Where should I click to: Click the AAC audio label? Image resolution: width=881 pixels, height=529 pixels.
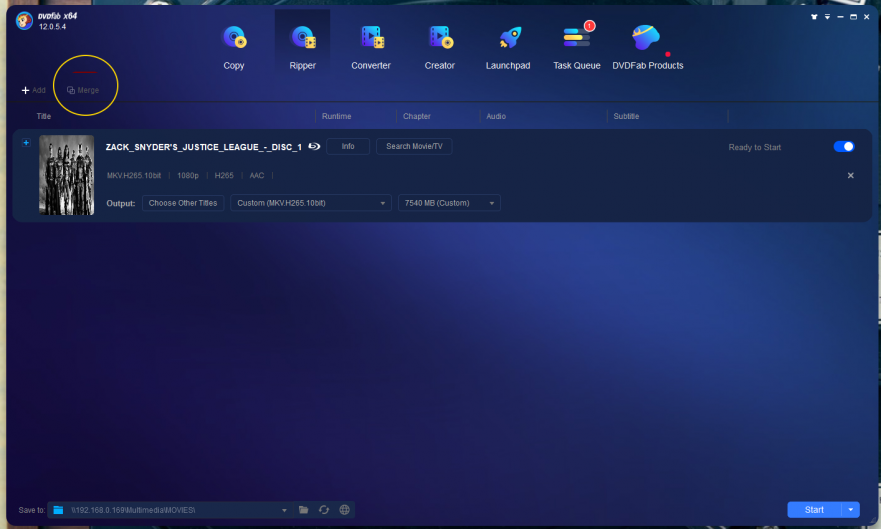pos(257,176)
